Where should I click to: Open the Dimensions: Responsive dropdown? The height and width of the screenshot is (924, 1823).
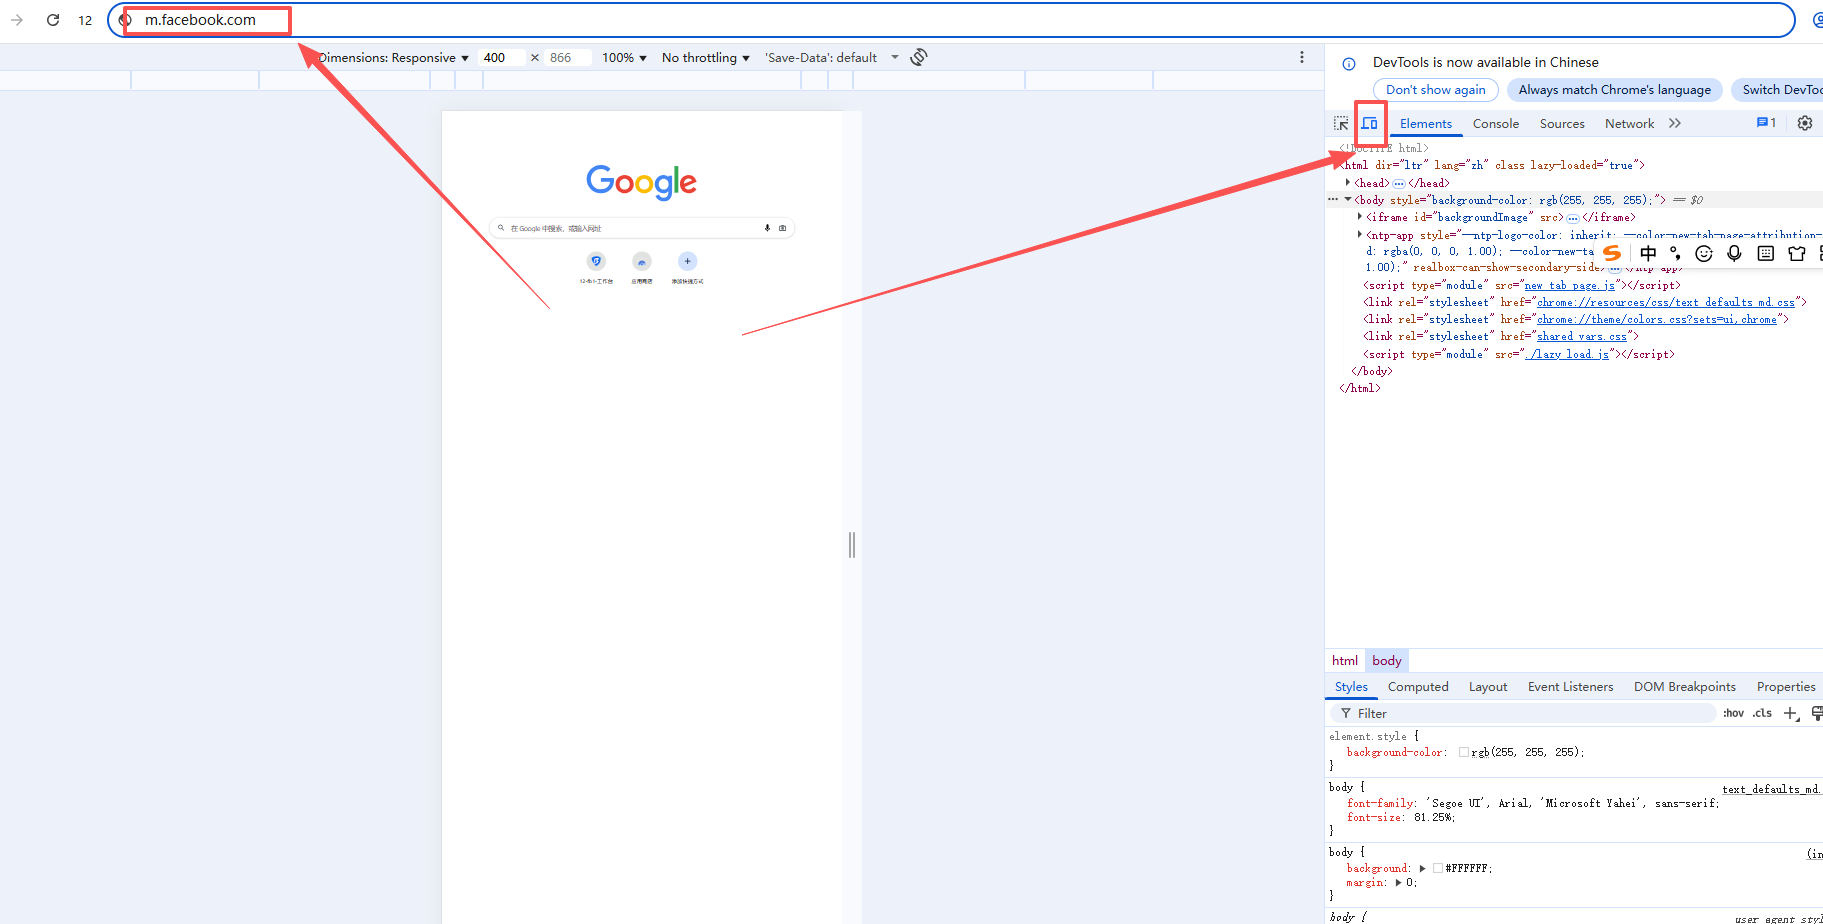click(x=393, y=58)
